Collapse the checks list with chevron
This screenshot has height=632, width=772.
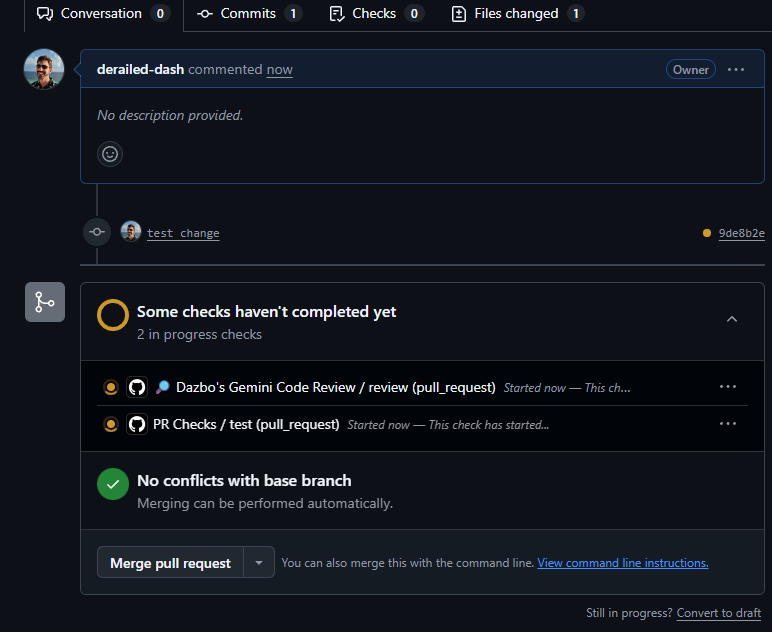[732, 319]
